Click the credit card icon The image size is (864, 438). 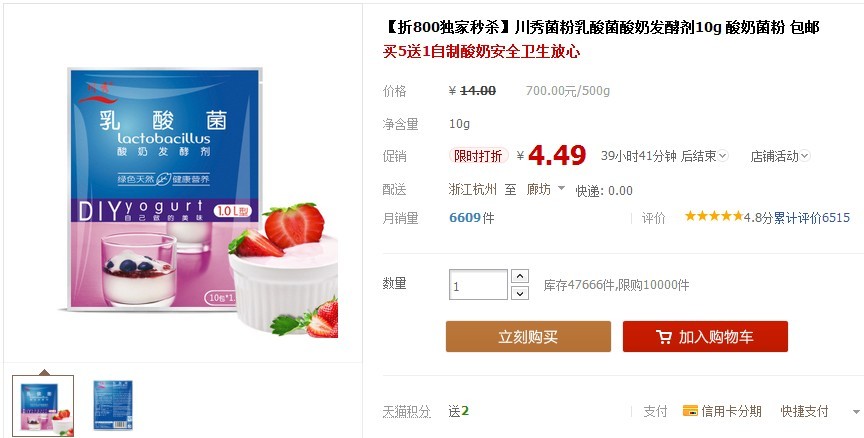click(690, 410)
